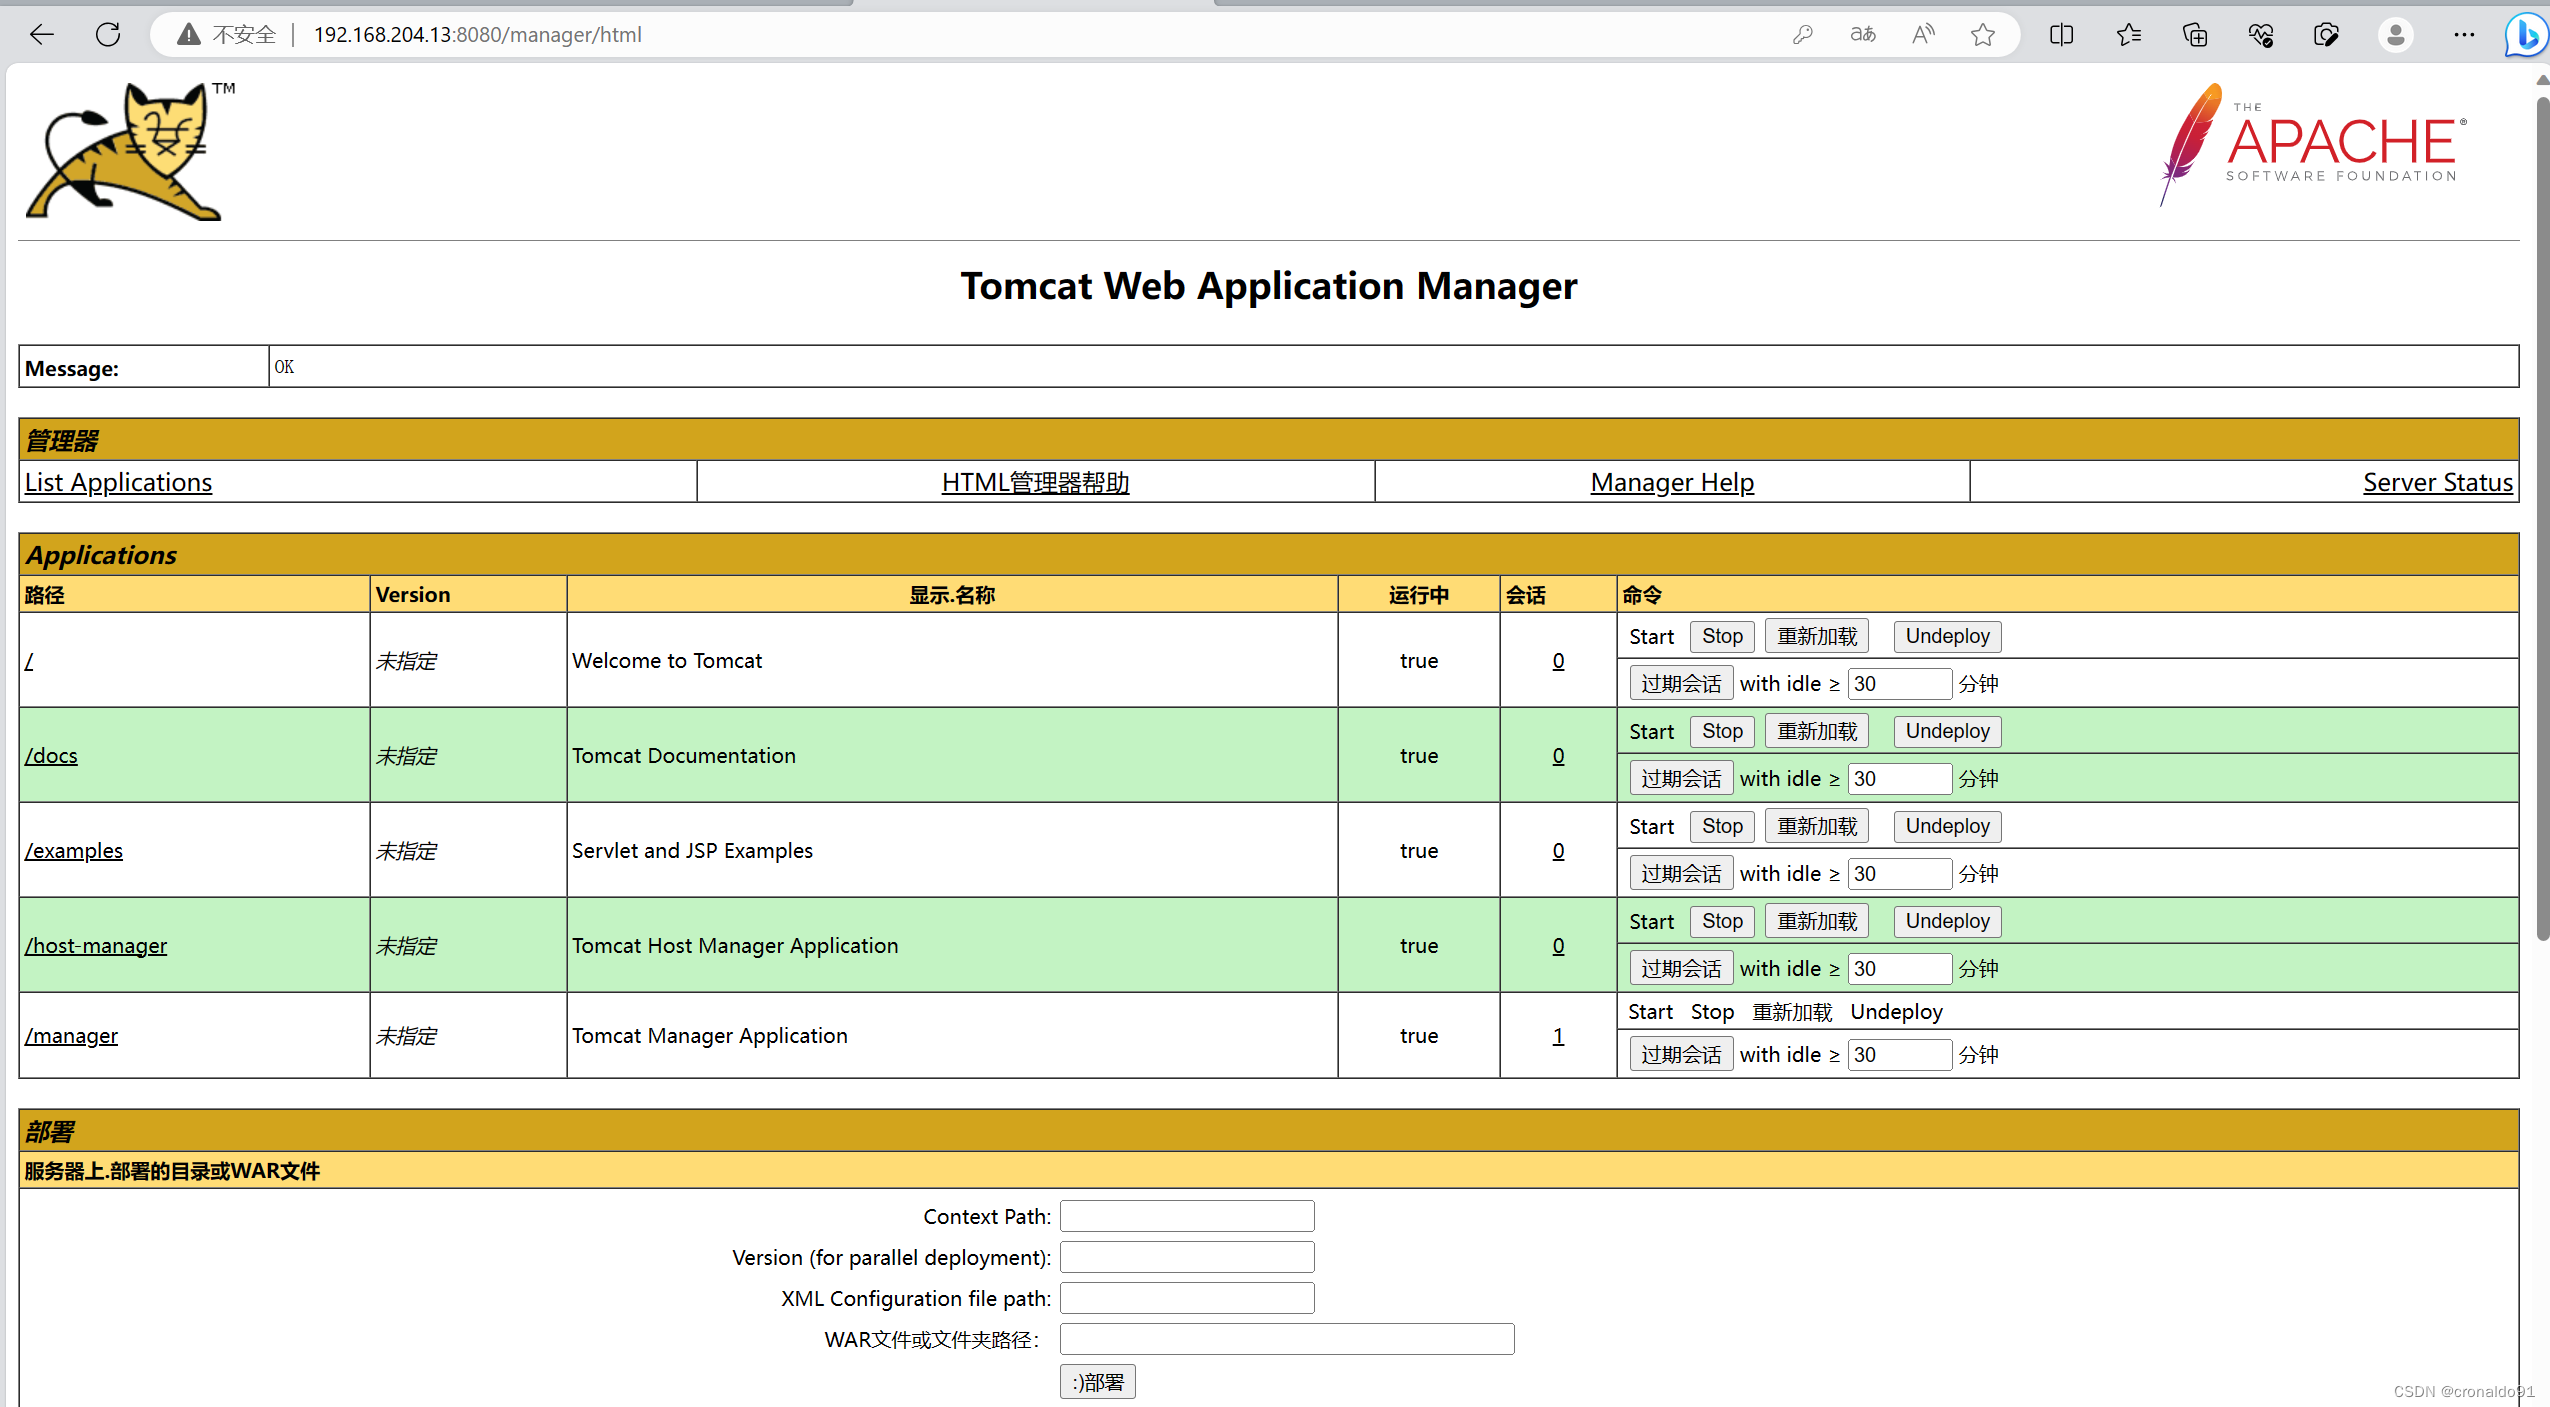Image resolution: width=2550 pixels, height=1407 pixels.
Task: Click idle minutes field in /host-manager row
Action: tap(1900, 969)
